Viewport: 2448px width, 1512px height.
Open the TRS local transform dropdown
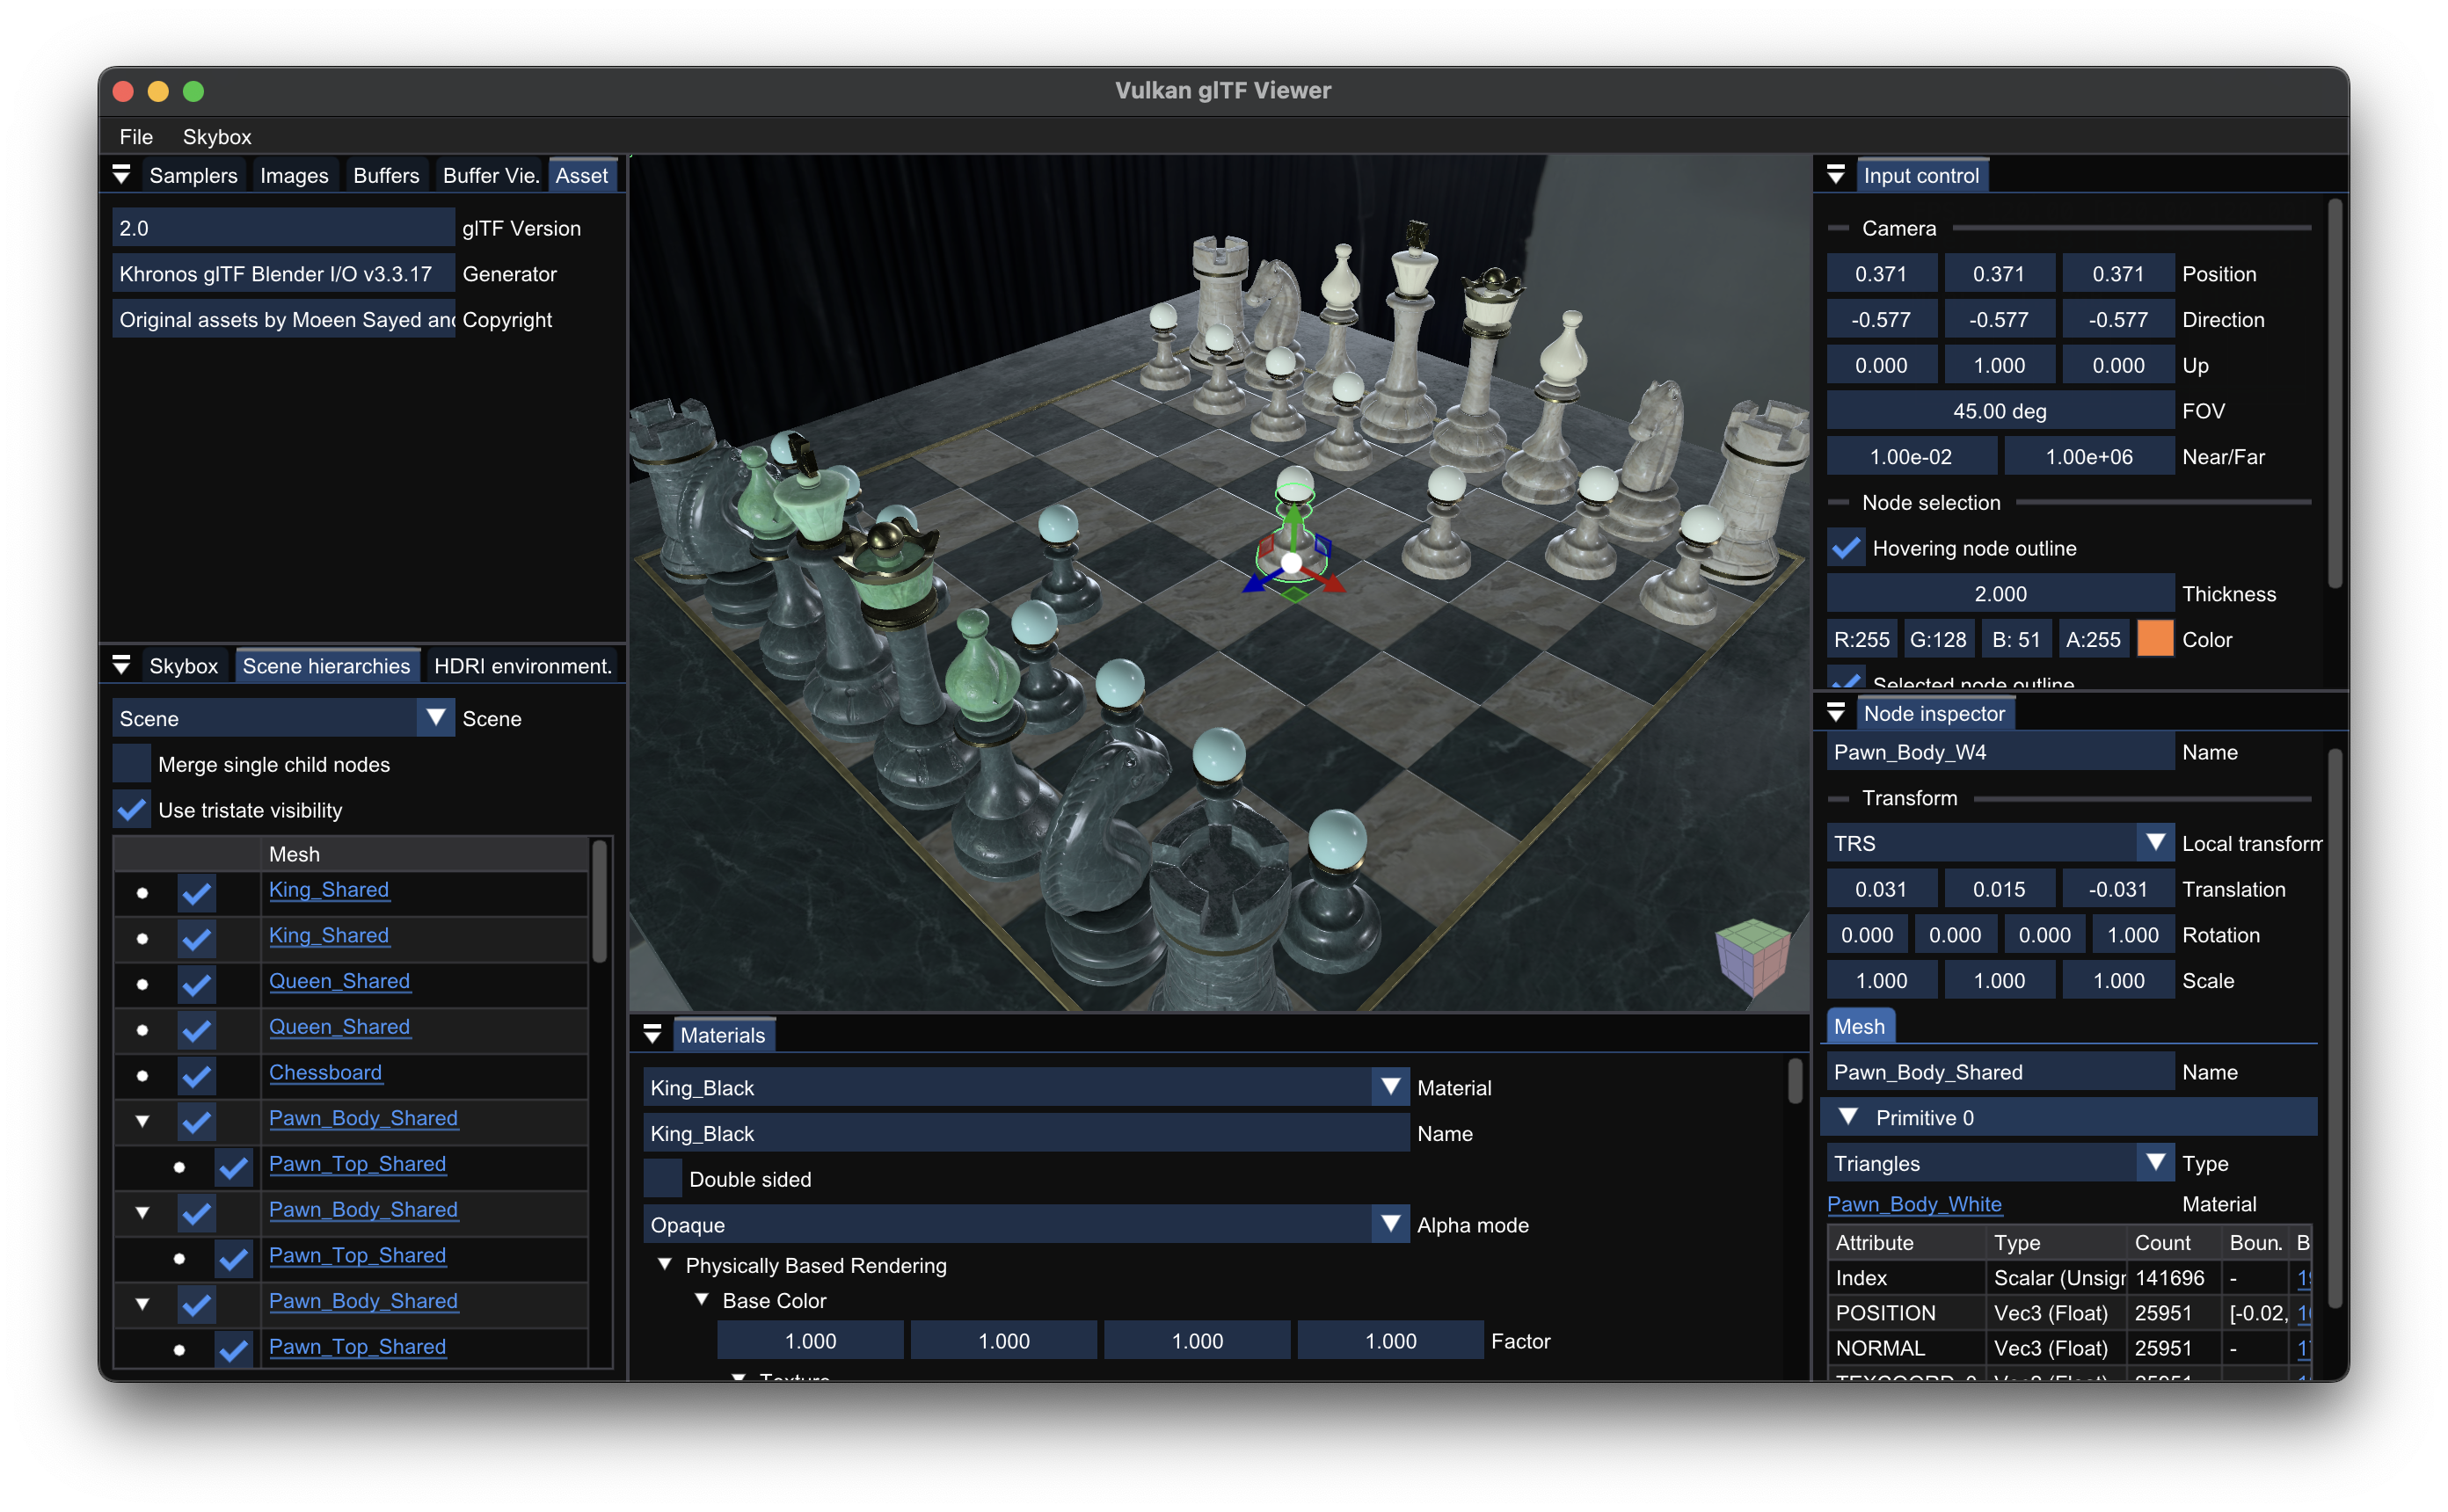(2154, 843)
